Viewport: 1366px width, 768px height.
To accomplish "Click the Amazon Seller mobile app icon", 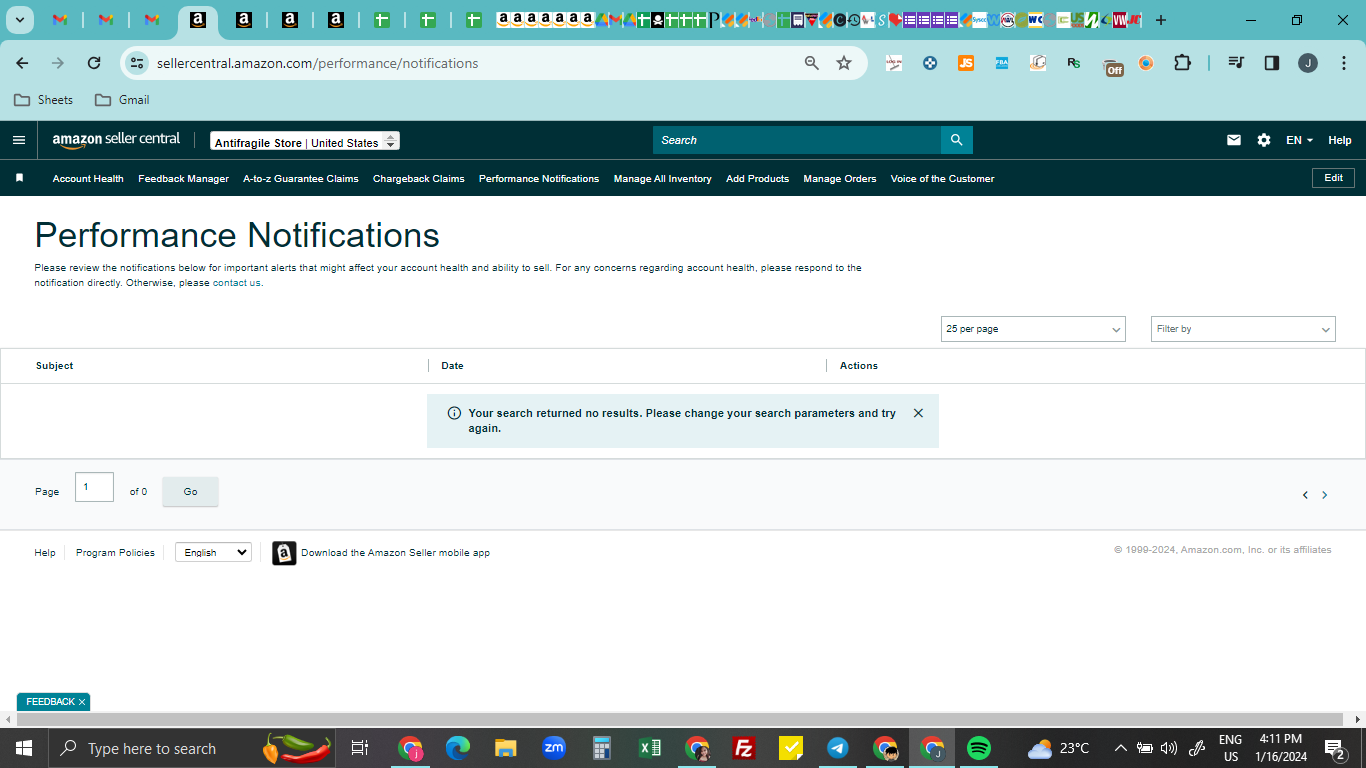I will click(x=284, y=553).
